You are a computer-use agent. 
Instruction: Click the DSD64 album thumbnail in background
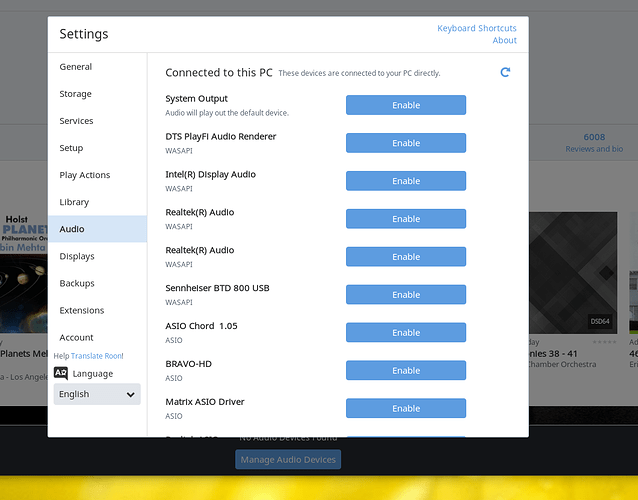pyautogui.click(x=573, y=273)
